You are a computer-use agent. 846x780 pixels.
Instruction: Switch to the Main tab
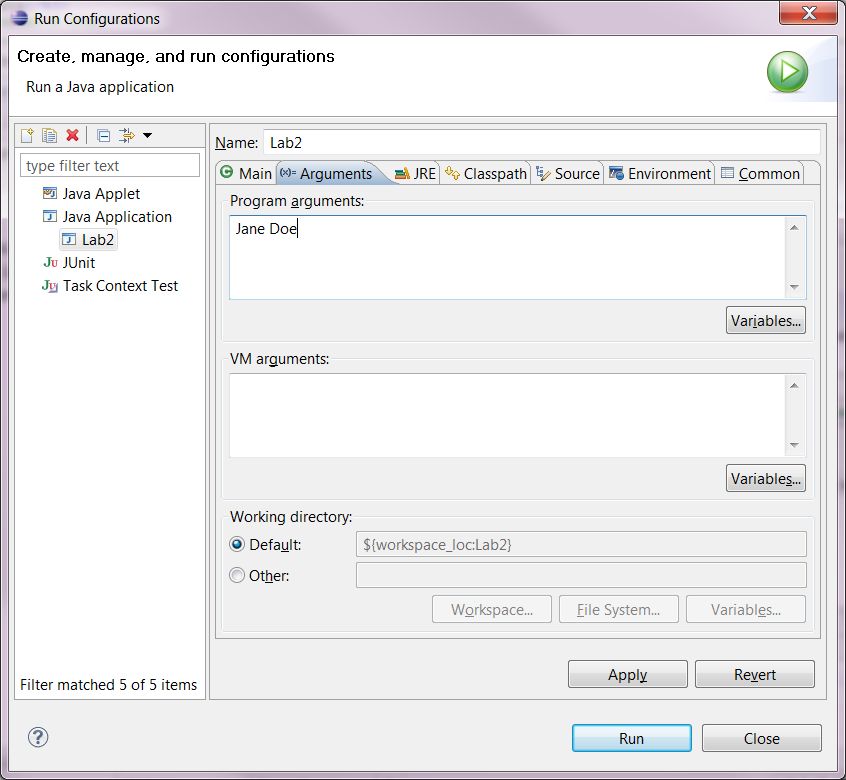pyautogui.click(x=246, y=173)
